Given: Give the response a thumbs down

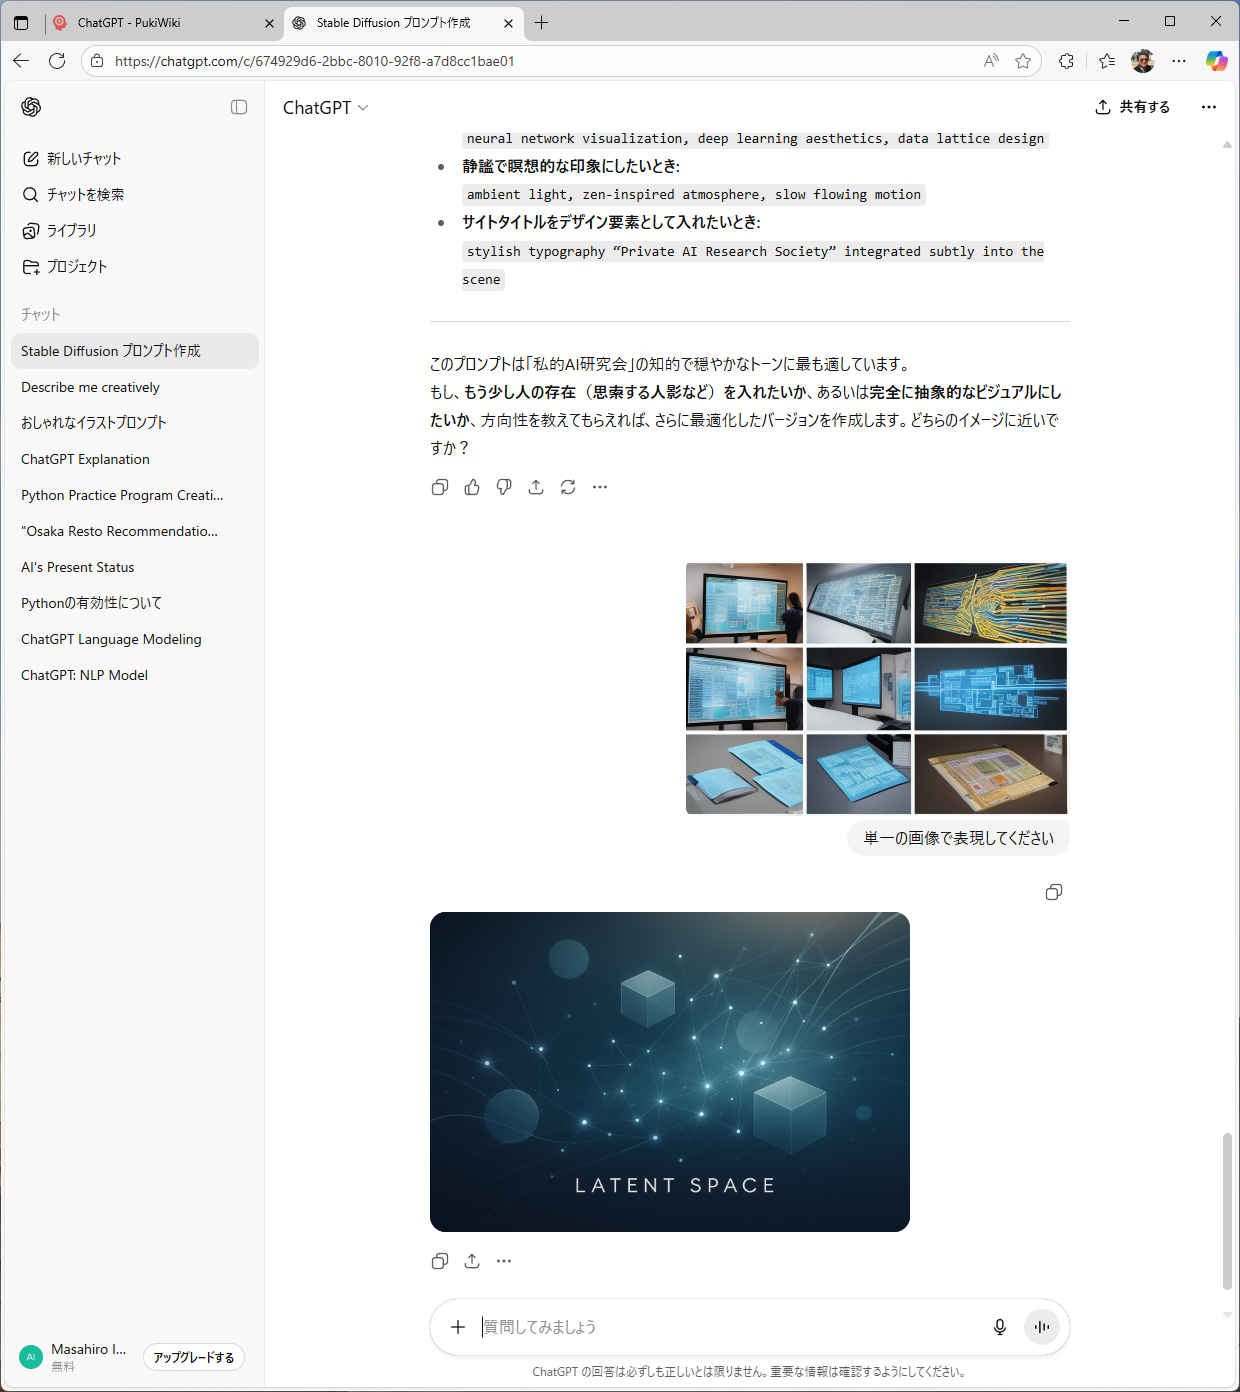Looking at the screenshot, I should pos(504,487).
